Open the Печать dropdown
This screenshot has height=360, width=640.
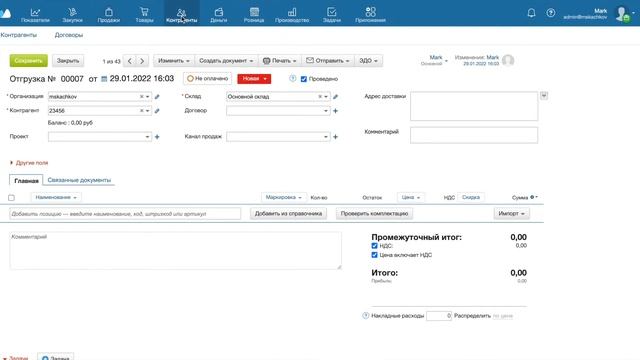pos(280,61)
